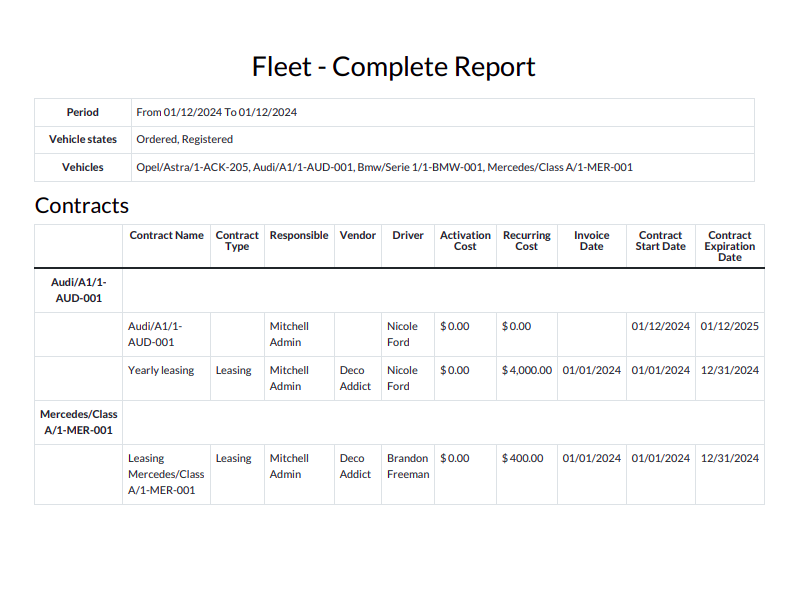
Task: Select the bold Mercedes/Class A/1-MER-001 group row
Action: click(79, 422)
